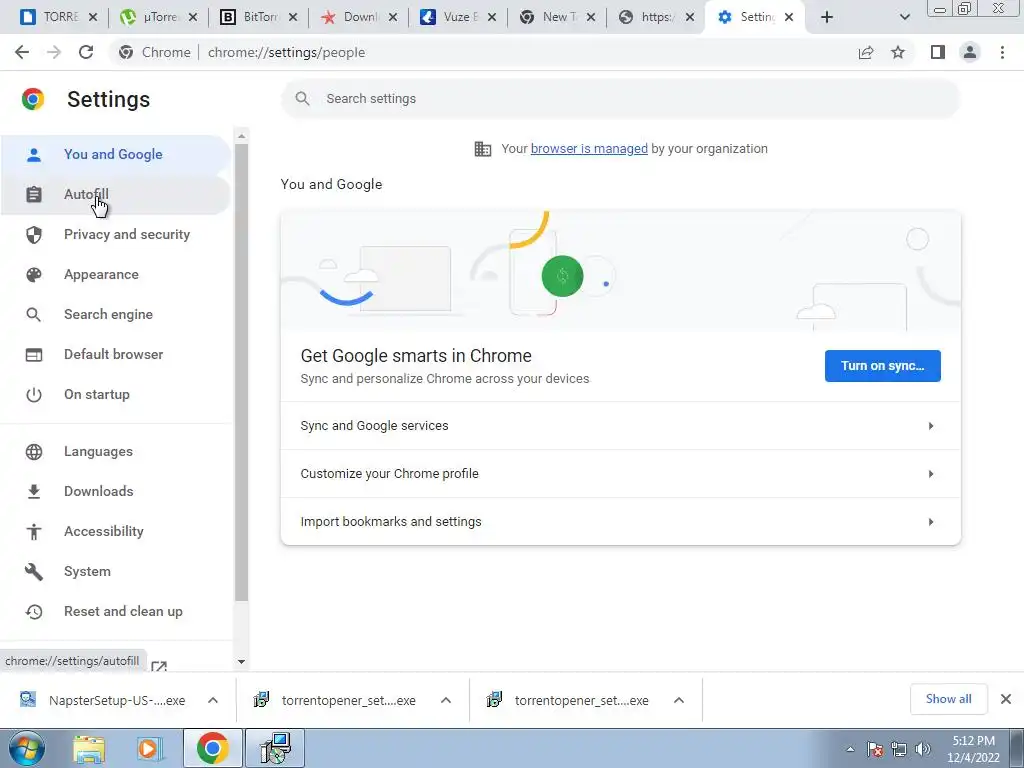Focus the Search settings field
This screenshot has width=1024, height=768.
(x=620, y=99)
